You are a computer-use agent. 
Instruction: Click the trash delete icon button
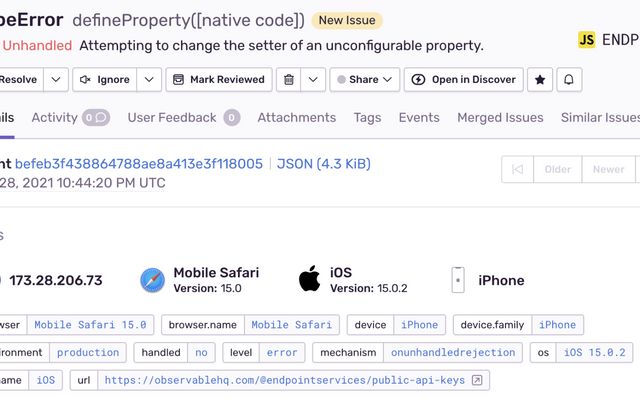click(x=289, y=80)
